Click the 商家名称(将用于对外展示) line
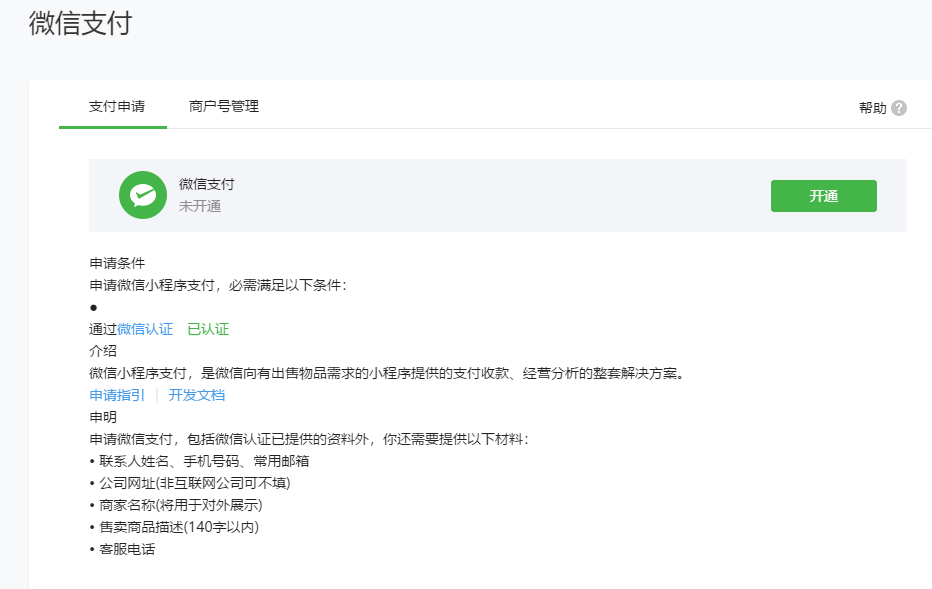The width and height of the screenshot is (932, 589). tap(176, 505)
